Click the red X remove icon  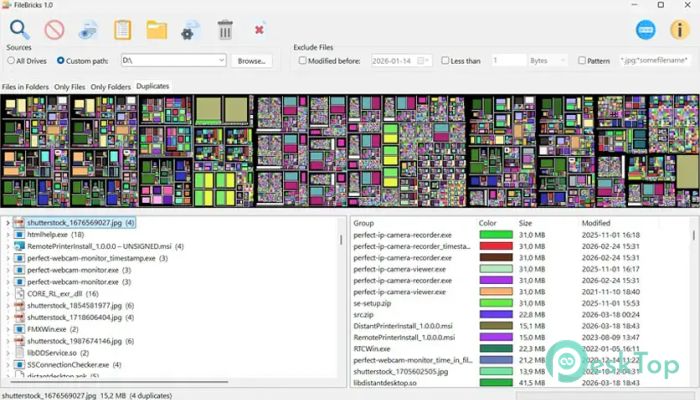point(259,29)
